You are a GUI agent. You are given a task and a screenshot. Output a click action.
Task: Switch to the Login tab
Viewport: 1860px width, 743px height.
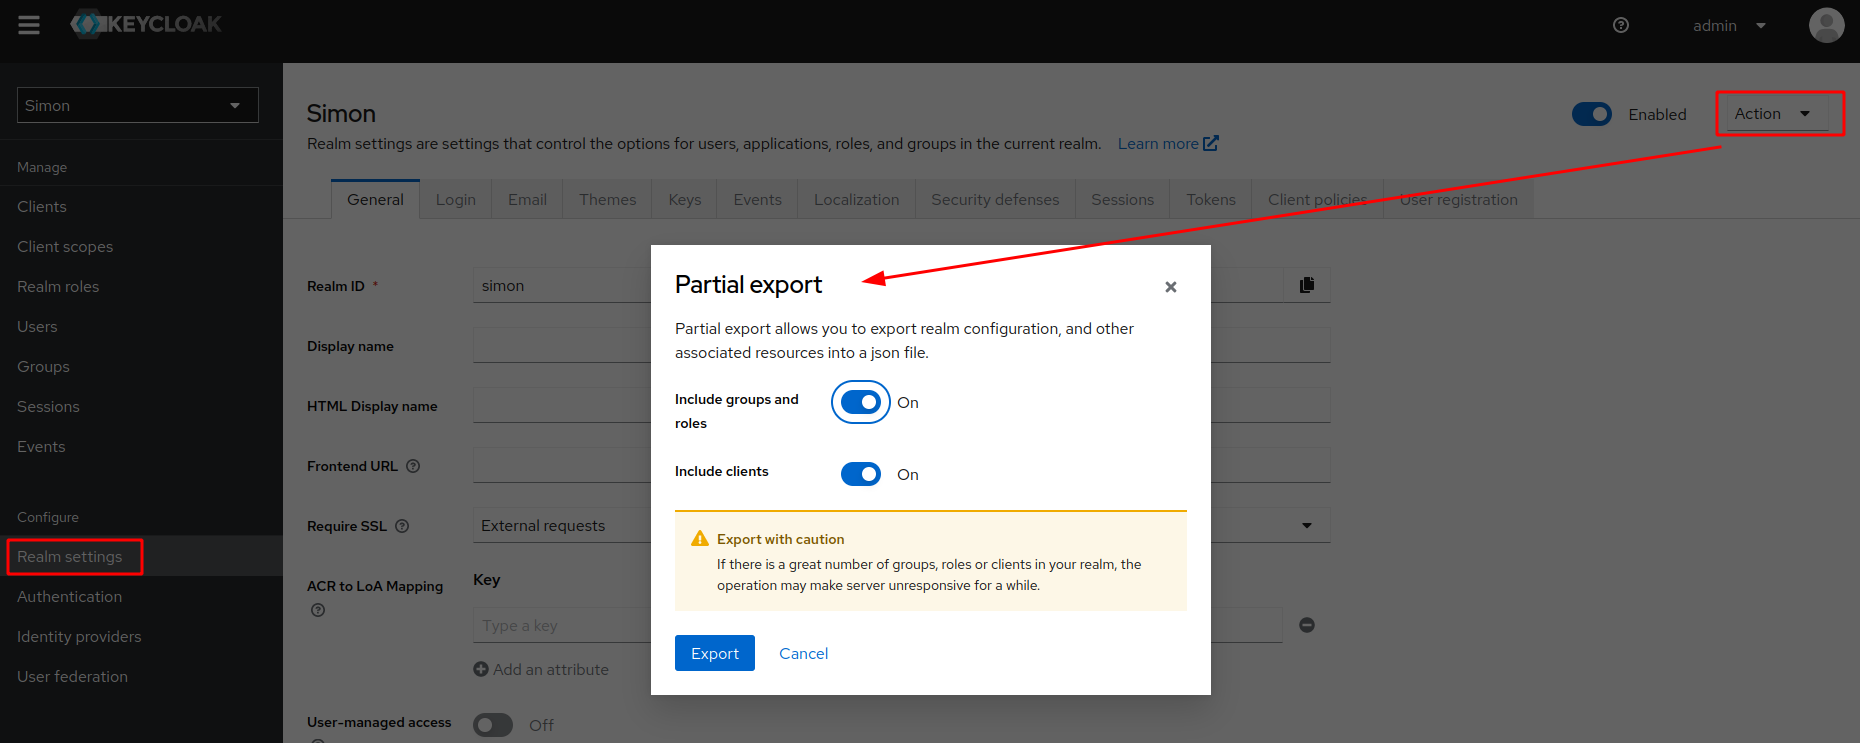[x=456, y=199]
